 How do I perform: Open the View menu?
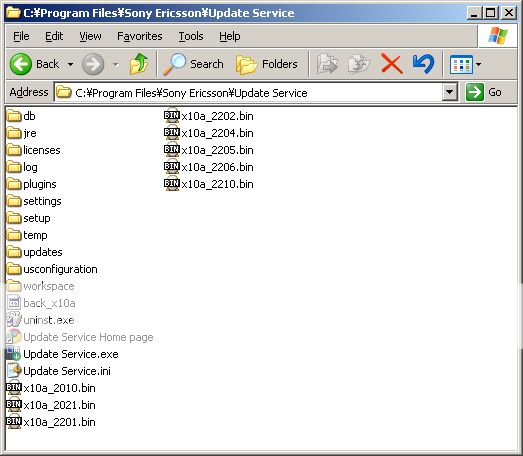(90, 36)
